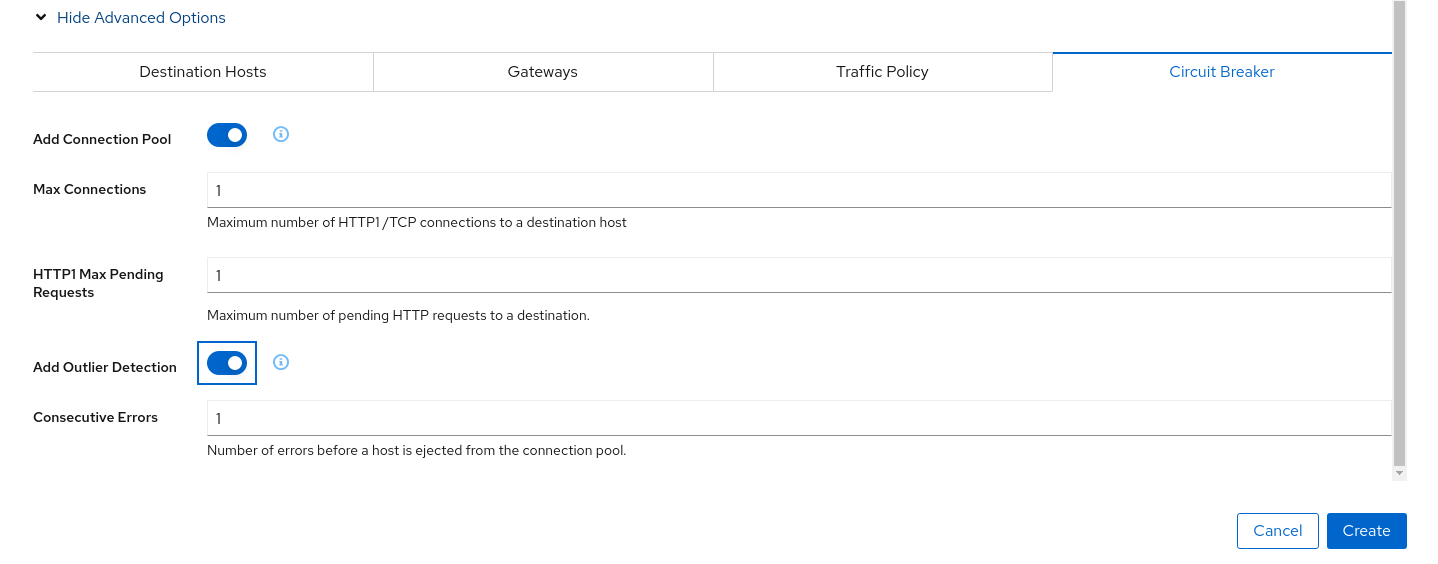Switch to the Destination Hosts tab

(203, 72)
